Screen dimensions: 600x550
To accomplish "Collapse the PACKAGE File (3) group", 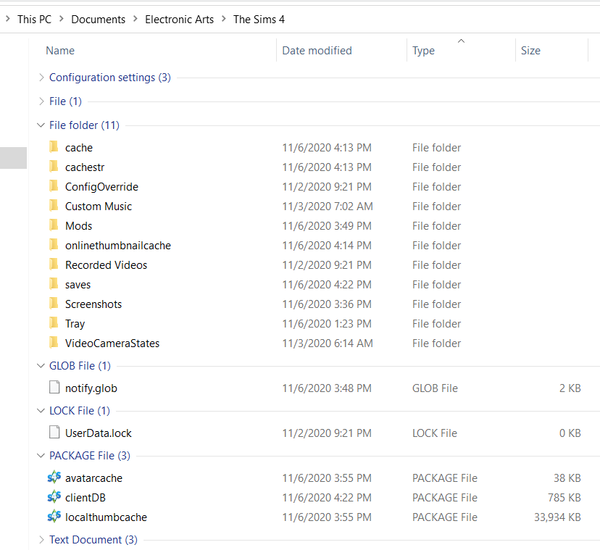I will point(41,455).
